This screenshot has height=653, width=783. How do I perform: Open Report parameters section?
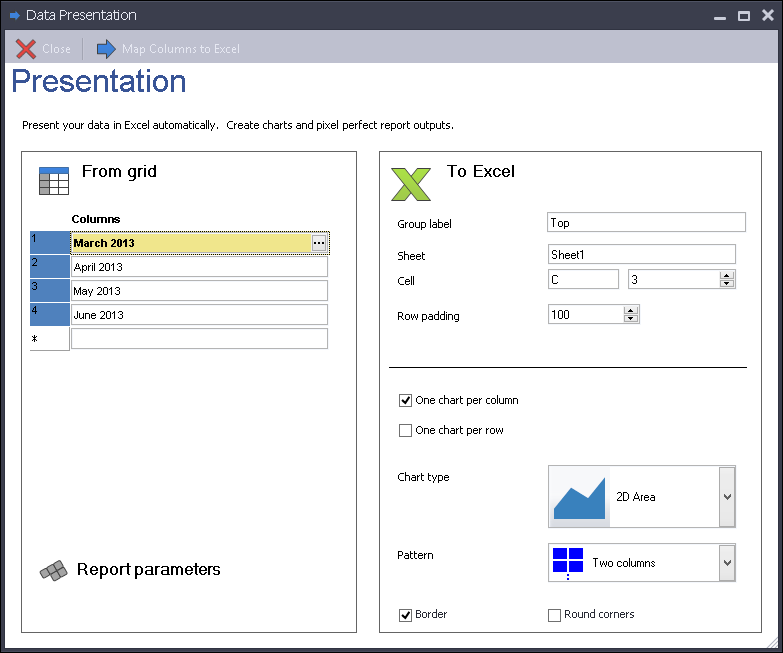pyautogui.click(x=148, y=570)
